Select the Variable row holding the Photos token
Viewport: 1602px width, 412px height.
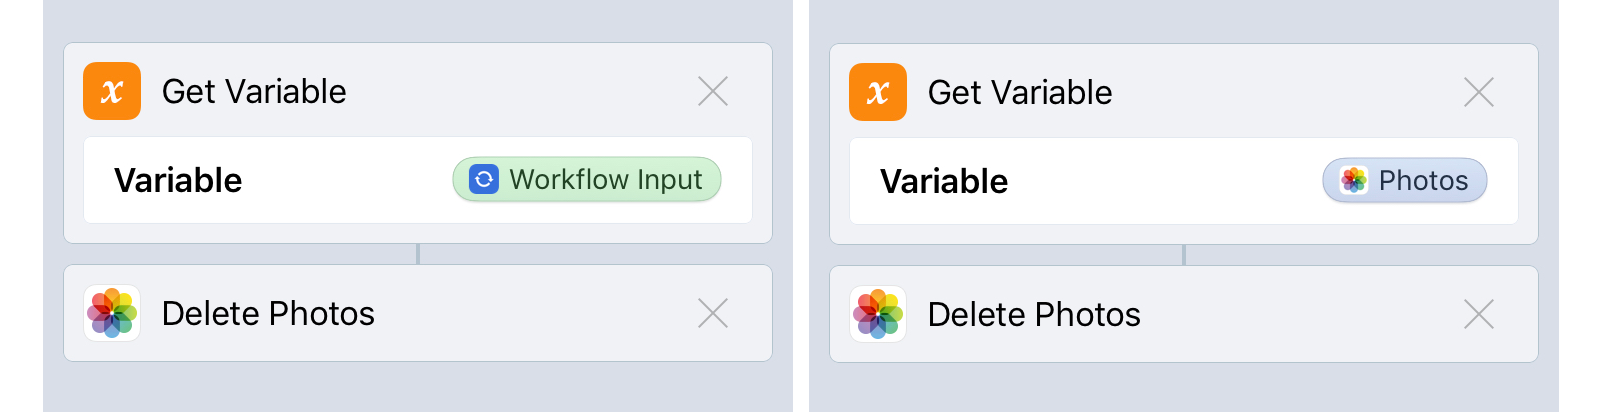click(1150, 181)
